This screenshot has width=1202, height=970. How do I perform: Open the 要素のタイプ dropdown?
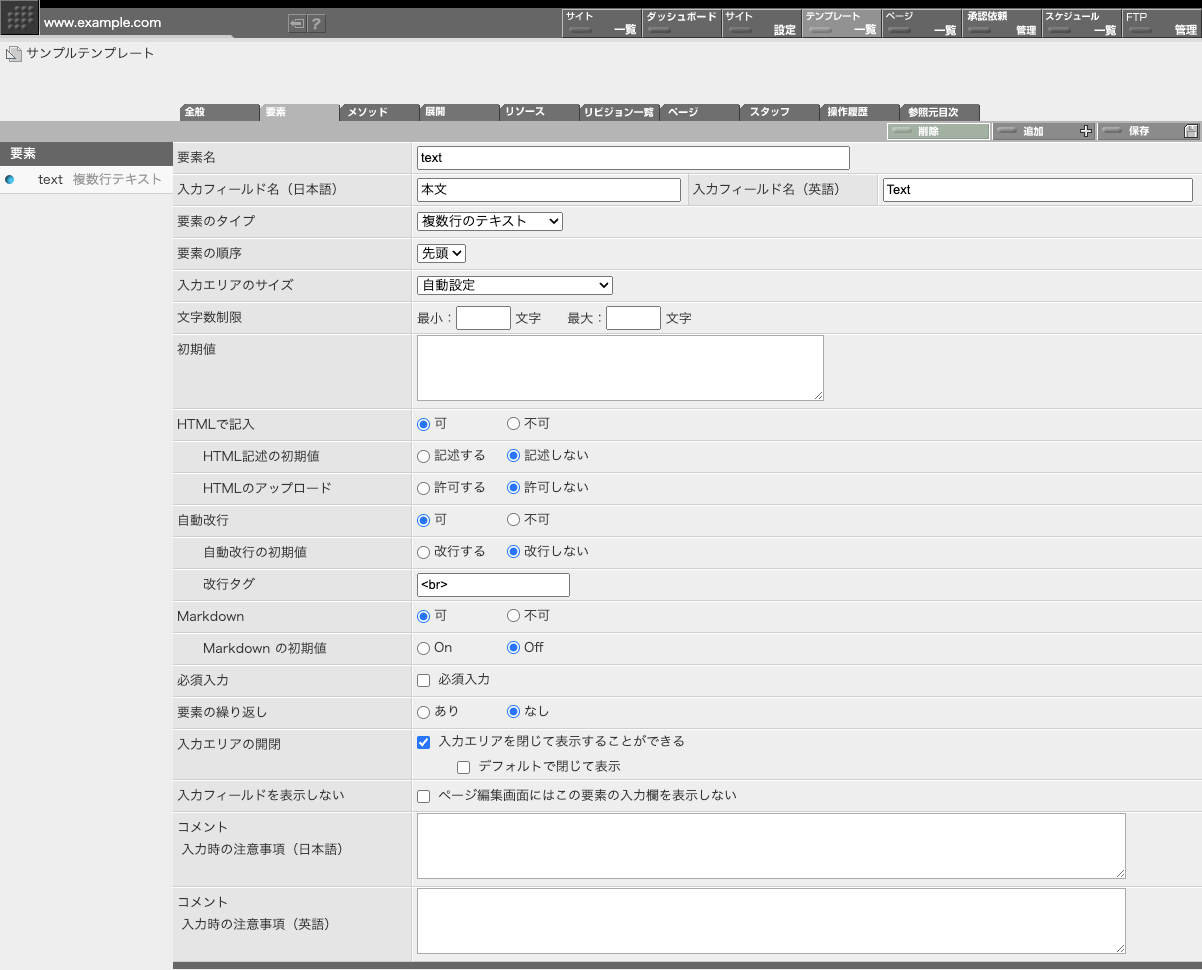click(491, 221)
